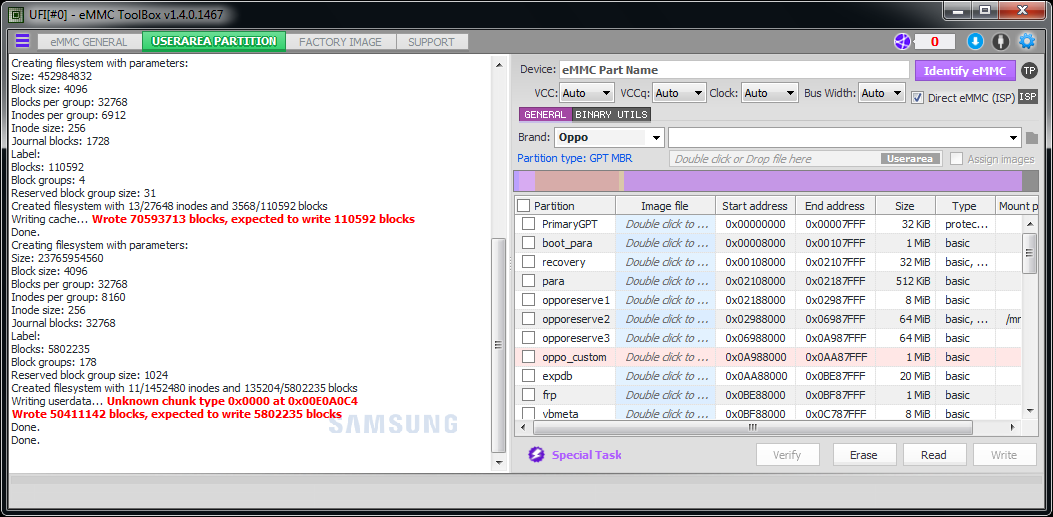This screenshot has height=517, width=1053.
Task: Click the Identify eMMC button
Action: coord(965,70)
